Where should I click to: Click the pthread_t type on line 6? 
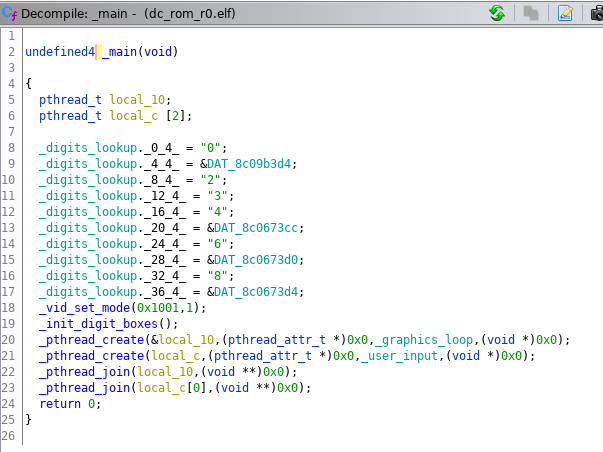[x=70, y=116]
